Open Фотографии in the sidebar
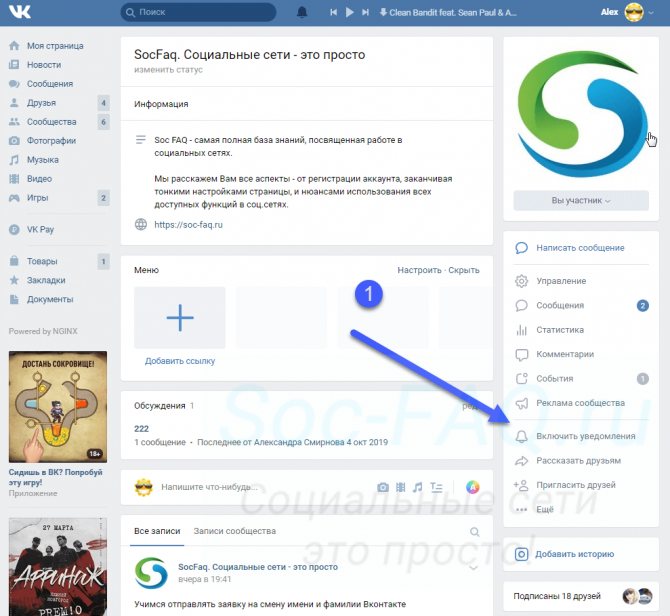 (51, 141)
